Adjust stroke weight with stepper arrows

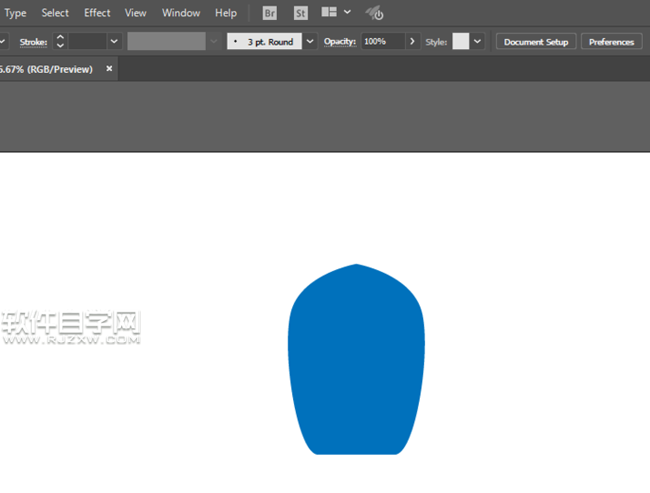(x=60, y=42)
